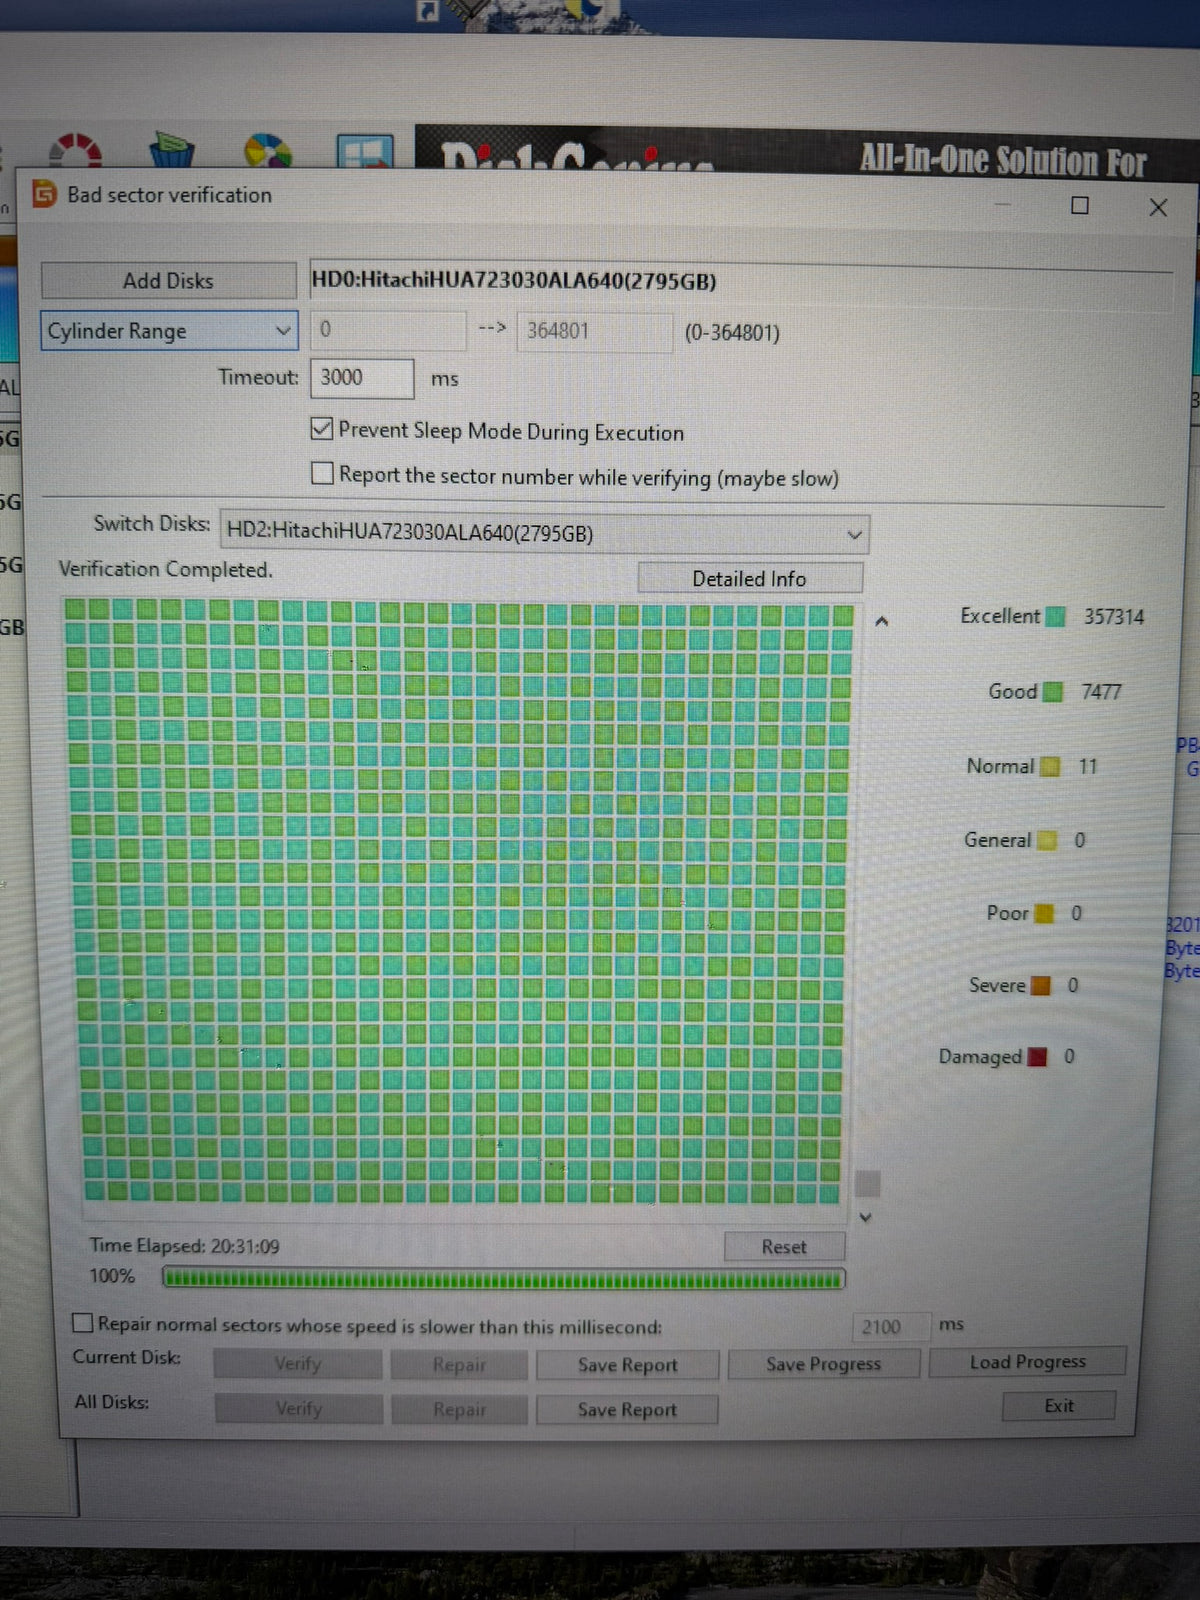The image size is (1200, 1600).
Task: Open the Cylinder Range dropdown
Action: tap(169, 330)
